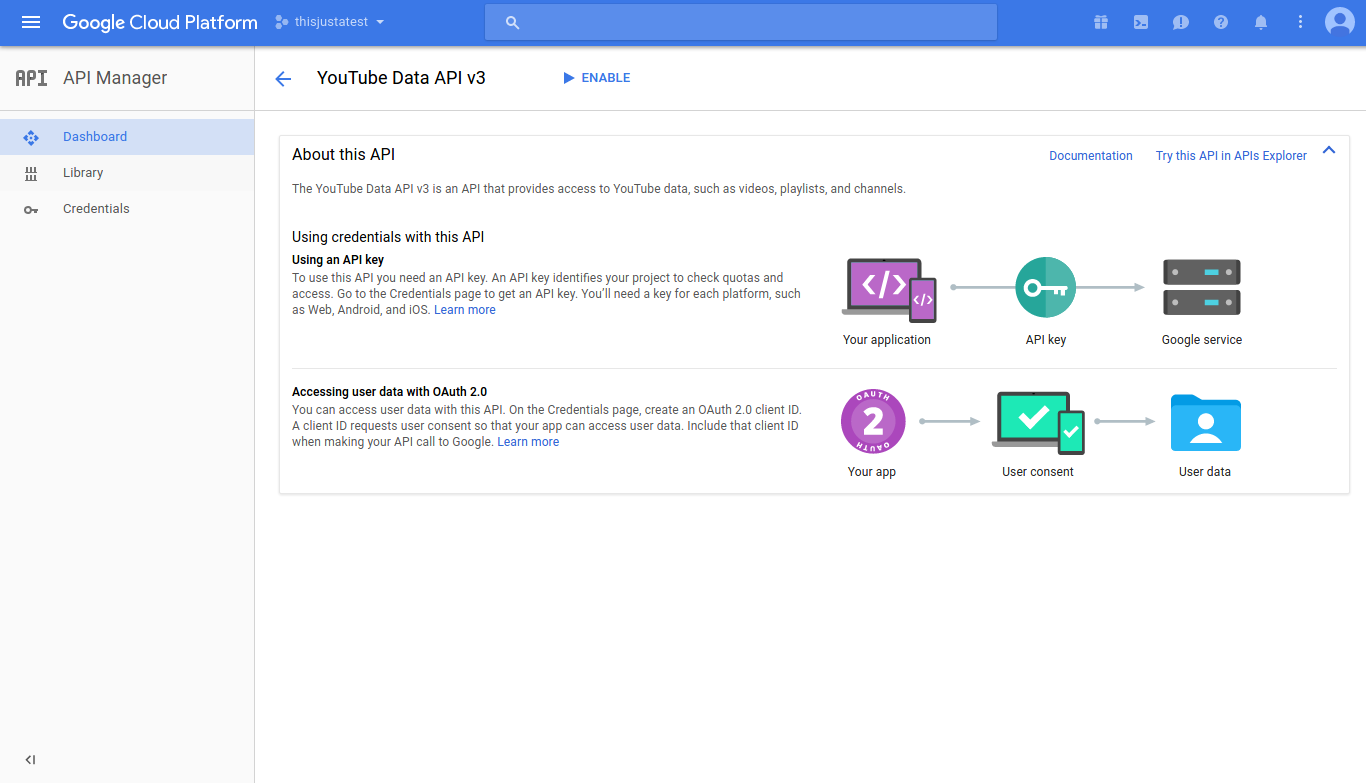Open Try this API in APIs Explorer

[1231, 156]
